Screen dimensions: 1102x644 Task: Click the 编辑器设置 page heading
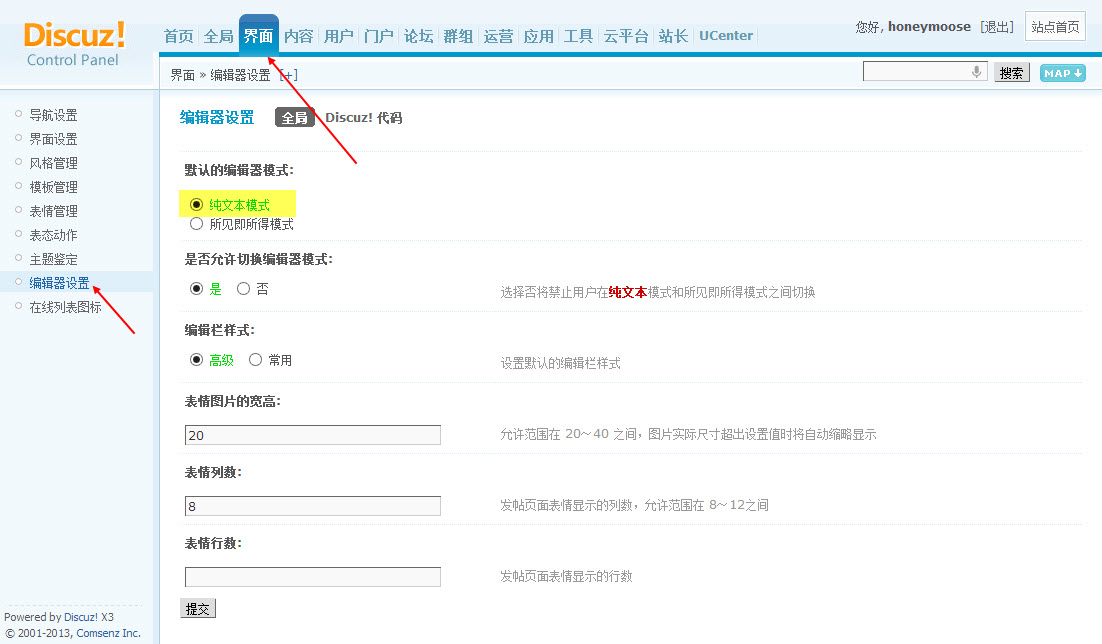[216, 117]
